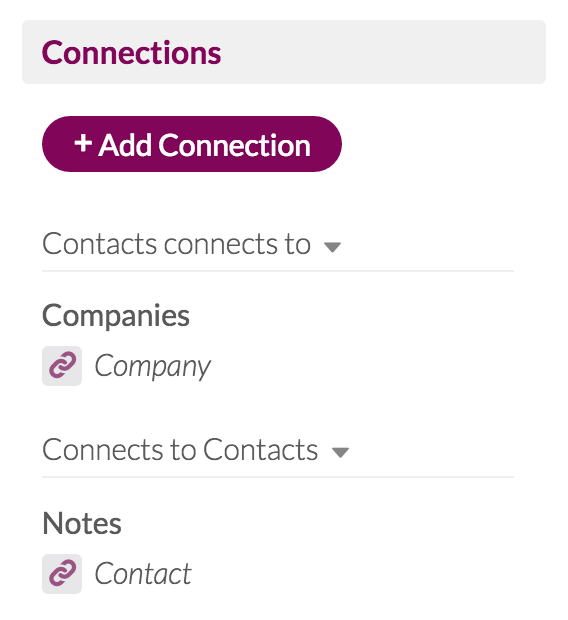Screen dimensions: 568x620
Task: Click the chain-link icon beside Contact
Action: pyautogui.click(x=62, y=573)
